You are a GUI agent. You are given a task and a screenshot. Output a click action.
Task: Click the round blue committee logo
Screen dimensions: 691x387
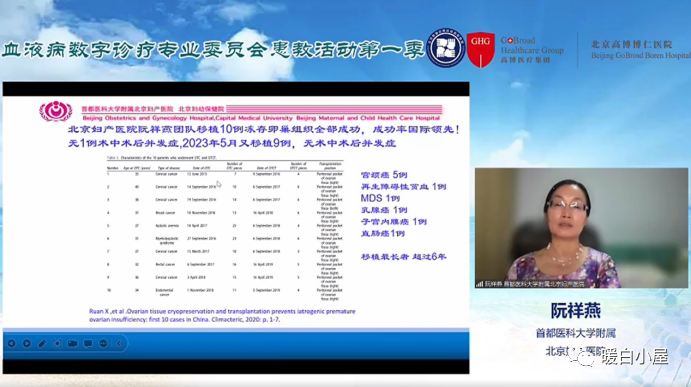point(446,48)
